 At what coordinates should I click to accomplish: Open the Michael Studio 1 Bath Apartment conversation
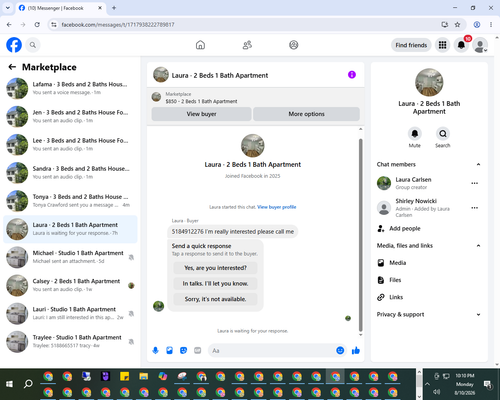tap(70, 257)
